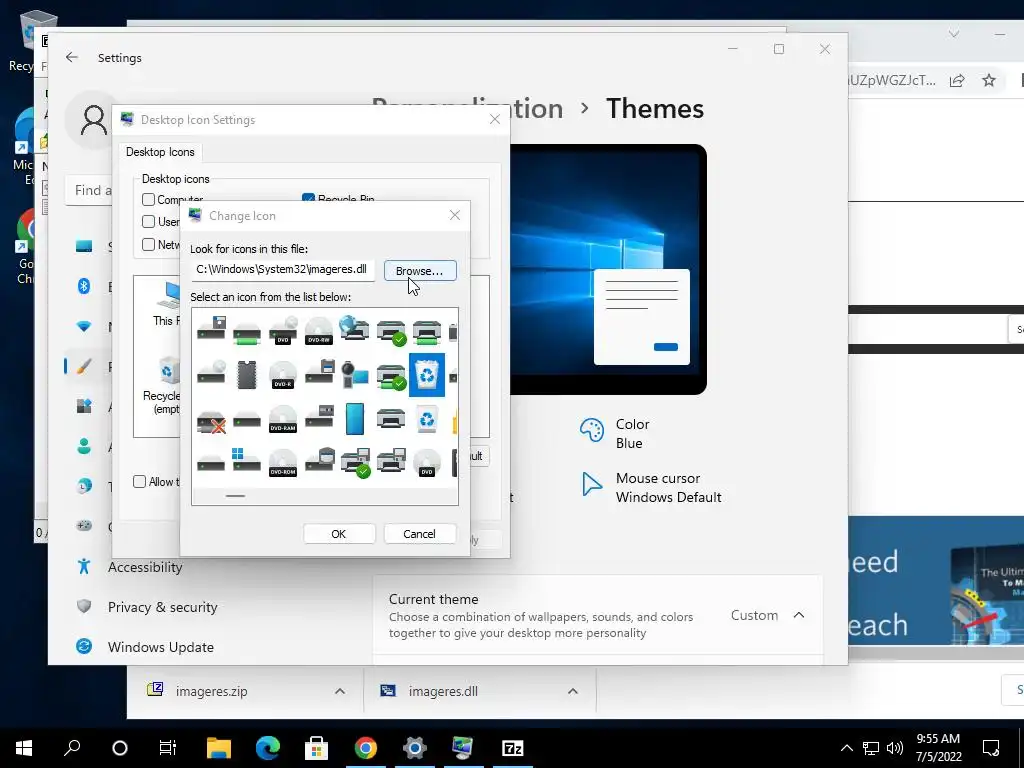Click the theme desktop preview thumbnail
Viewport: 1024px width, 768px height.
click(607, 269)
